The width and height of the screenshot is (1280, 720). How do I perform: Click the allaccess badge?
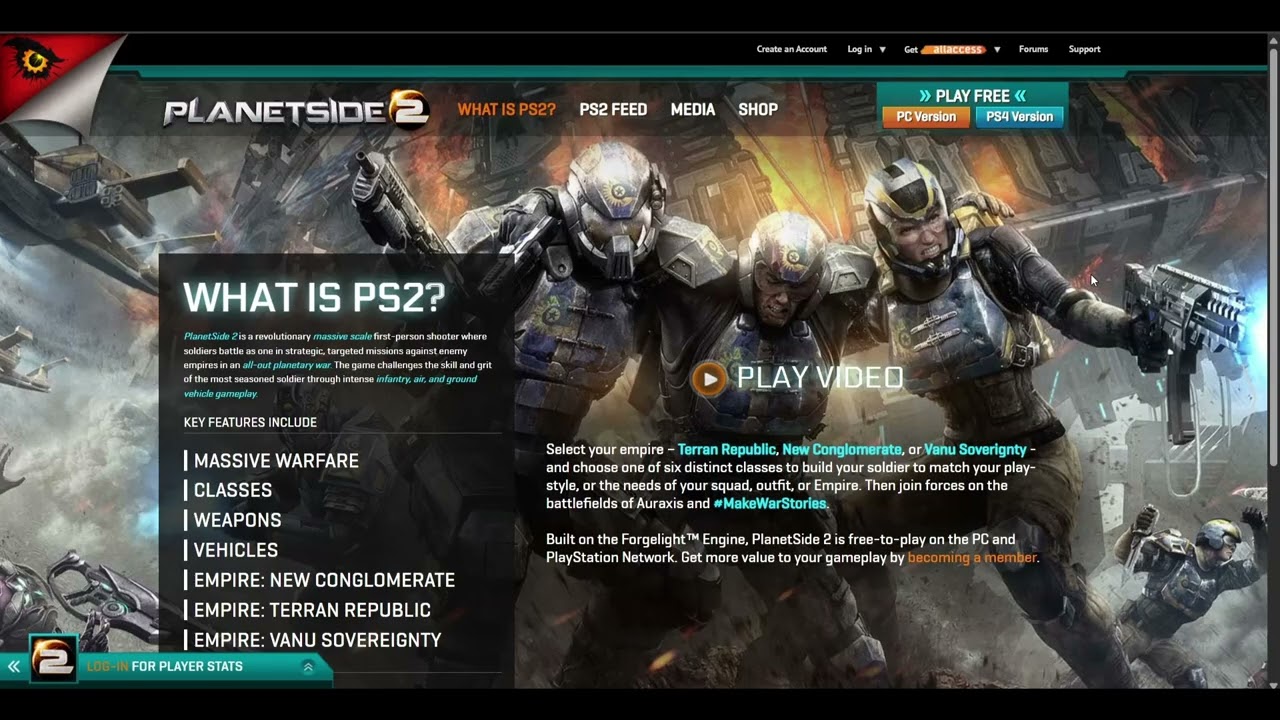coord(955,49)
